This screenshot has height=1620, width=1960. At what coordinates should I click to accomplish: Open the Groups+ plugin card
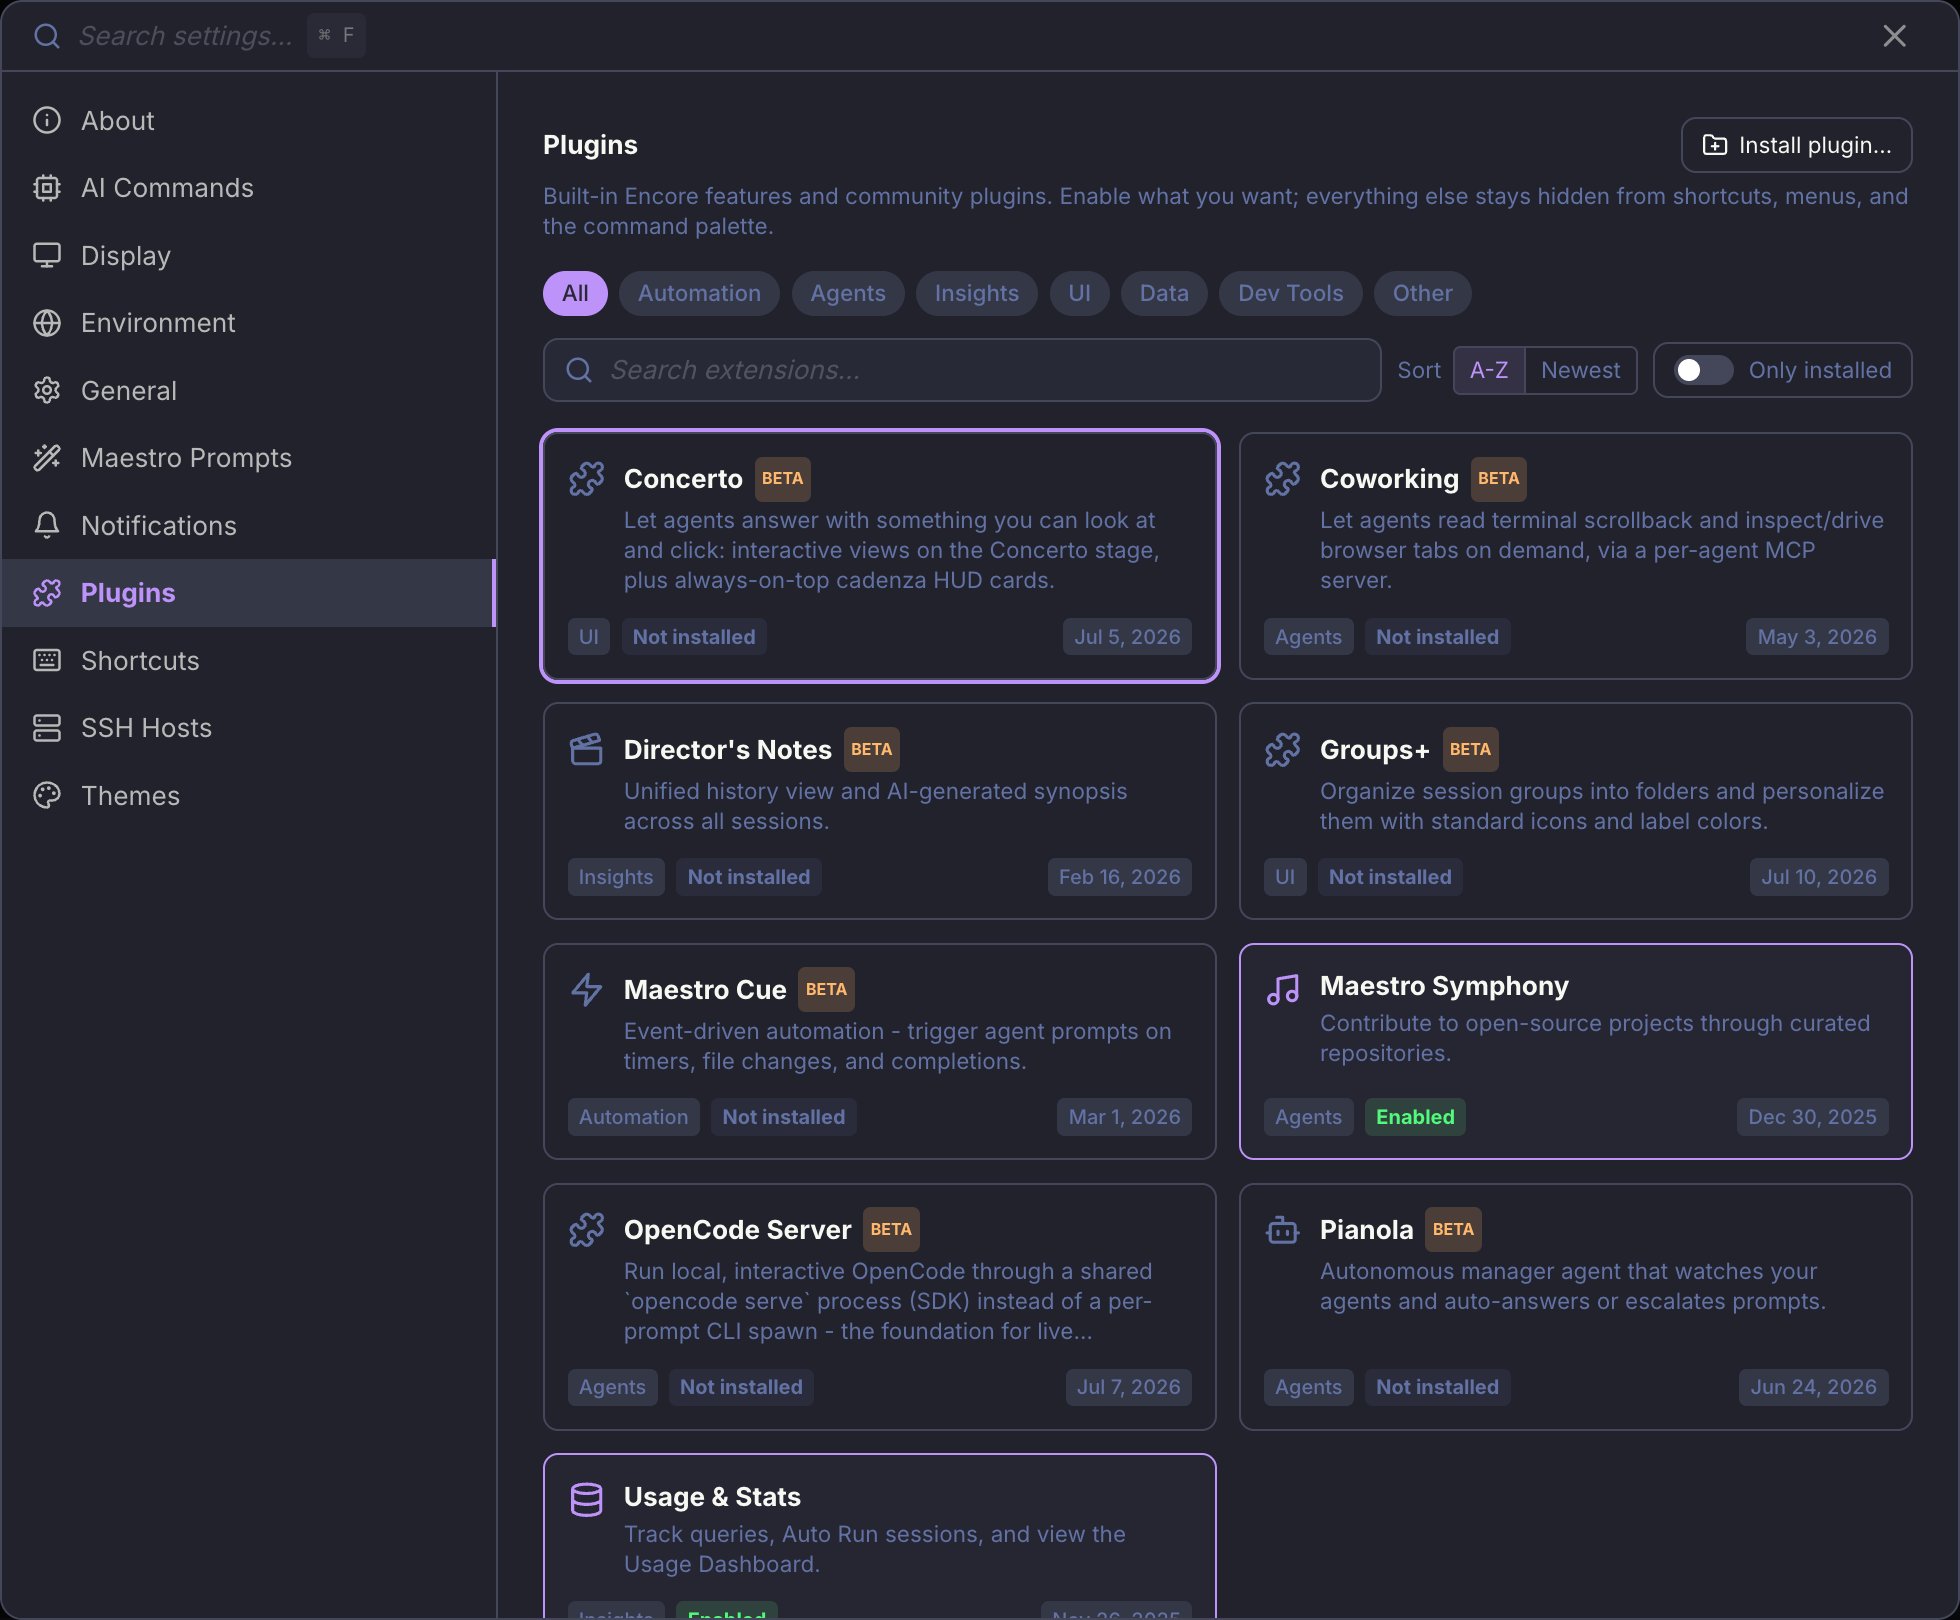[x=1575, y=811]
